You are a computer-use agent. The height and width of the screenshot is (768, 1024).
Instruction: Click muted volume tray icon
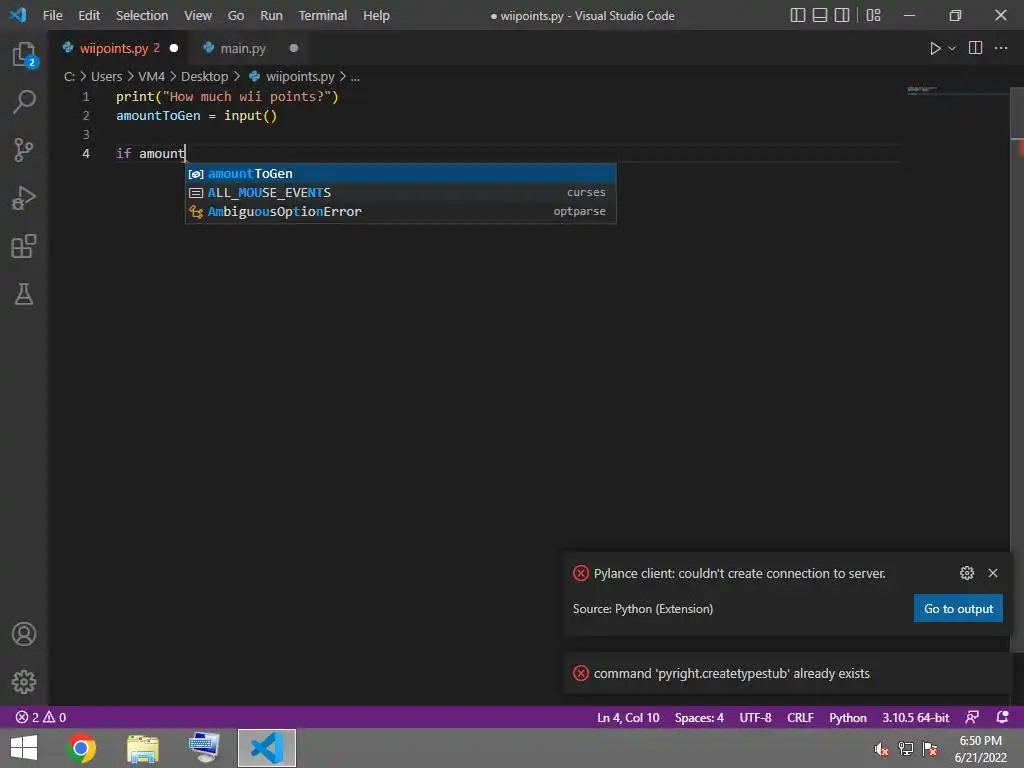click(x=881, y=749)
